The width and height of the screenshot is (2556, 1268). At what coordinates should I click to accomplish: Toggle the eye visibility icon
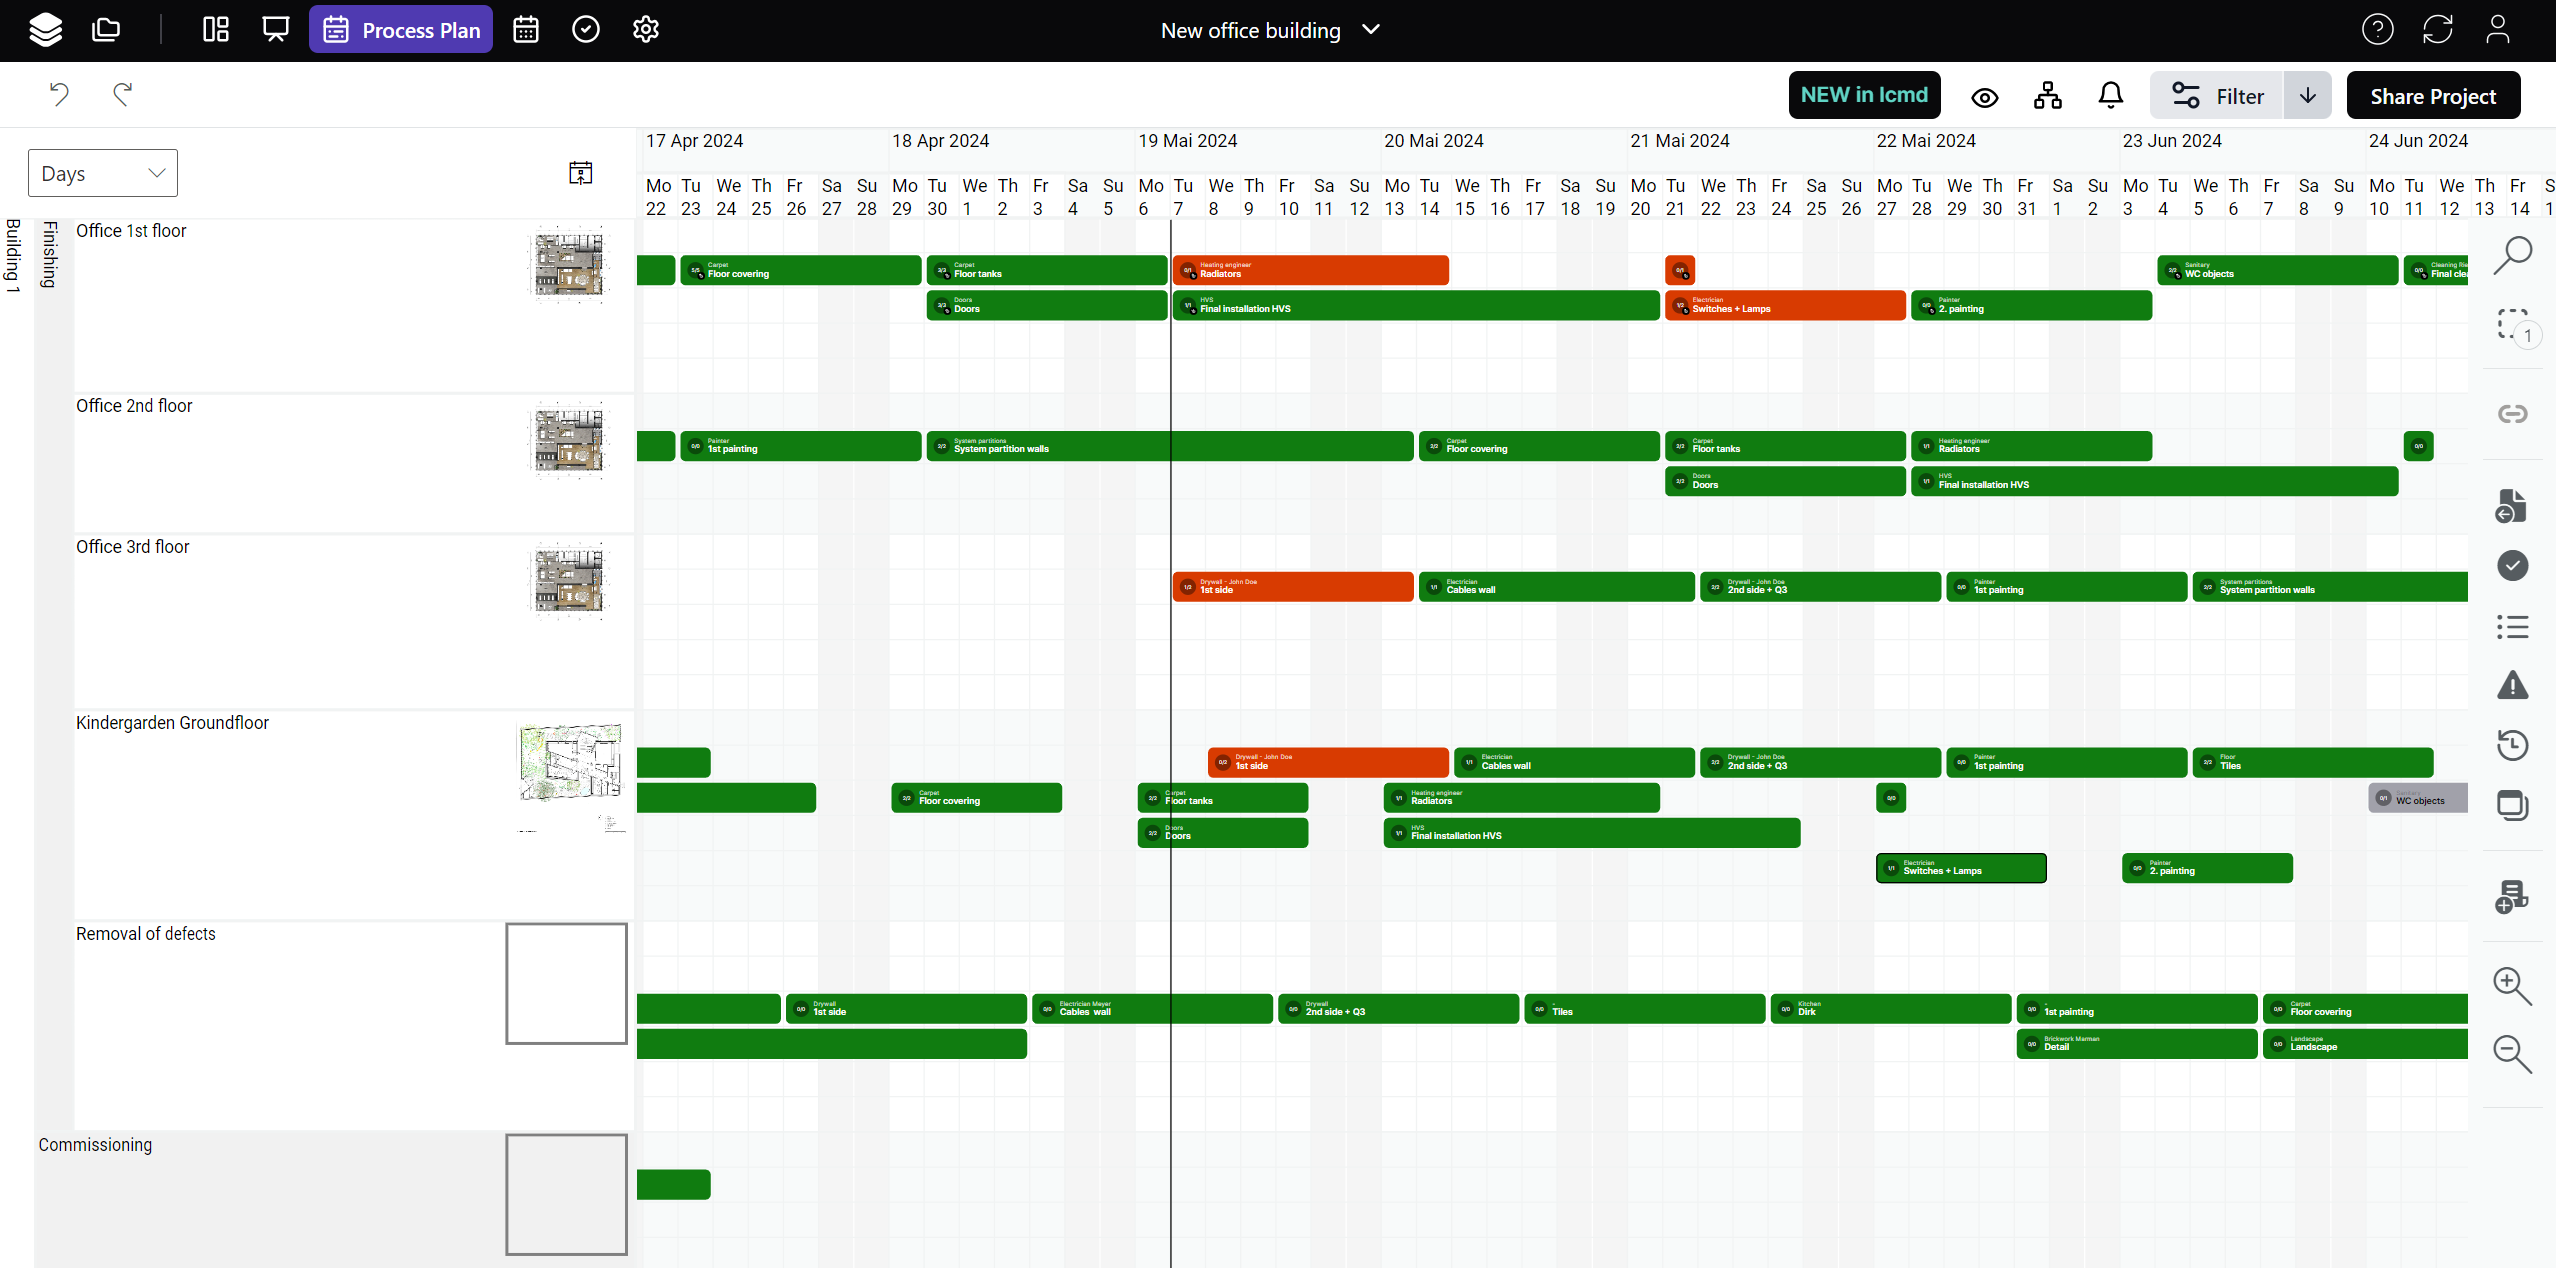[x=1984, y=97]
